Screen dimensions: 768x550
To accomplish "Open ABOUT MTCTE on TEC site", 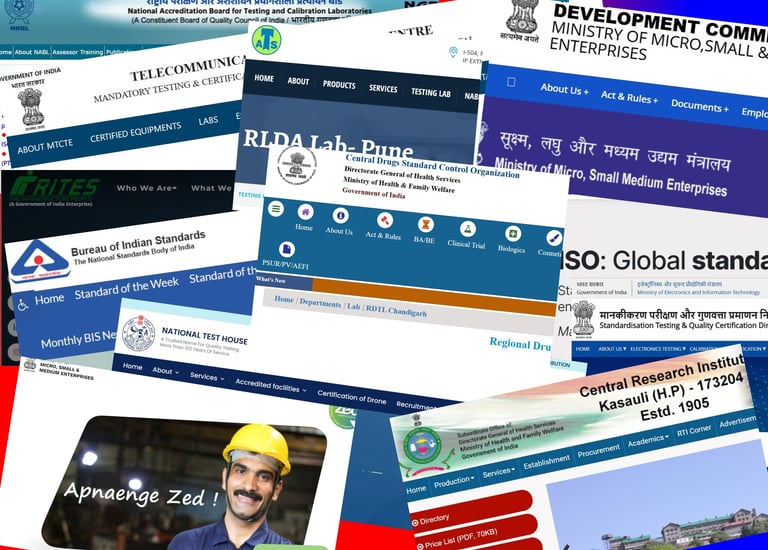I will [x=45, y=146].
